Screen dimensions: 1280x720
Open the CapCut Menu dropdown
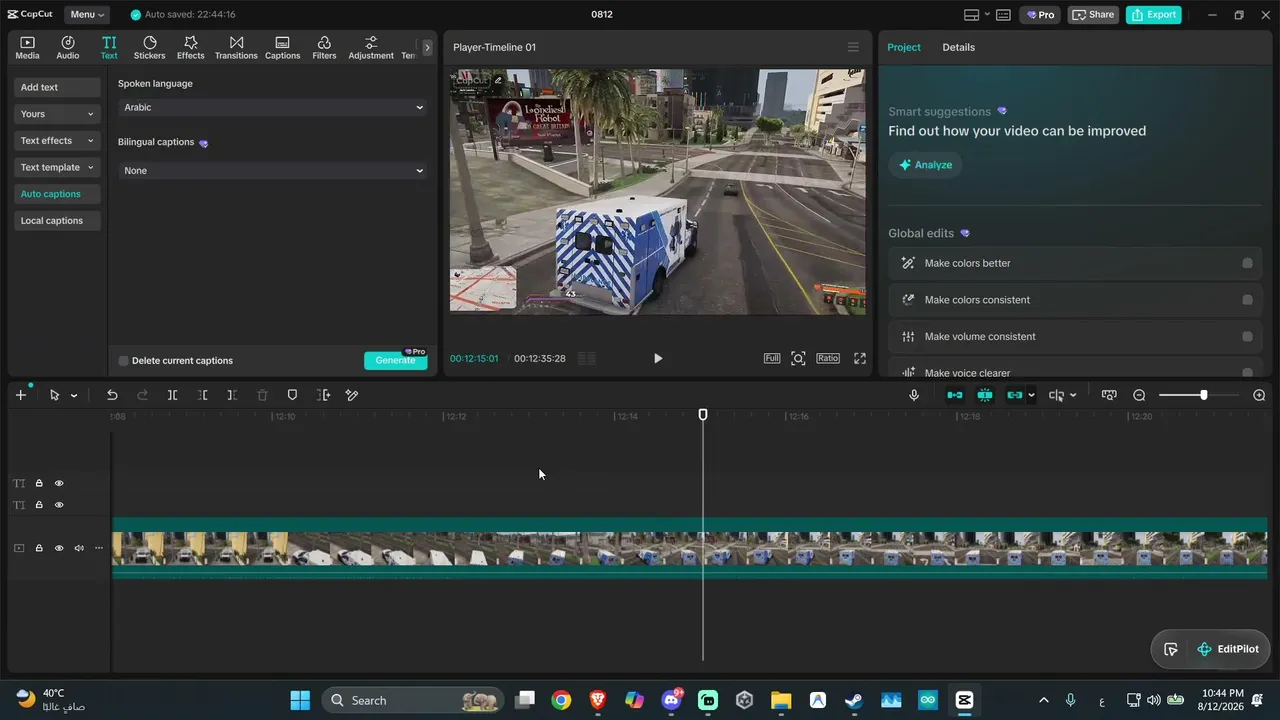87,15
